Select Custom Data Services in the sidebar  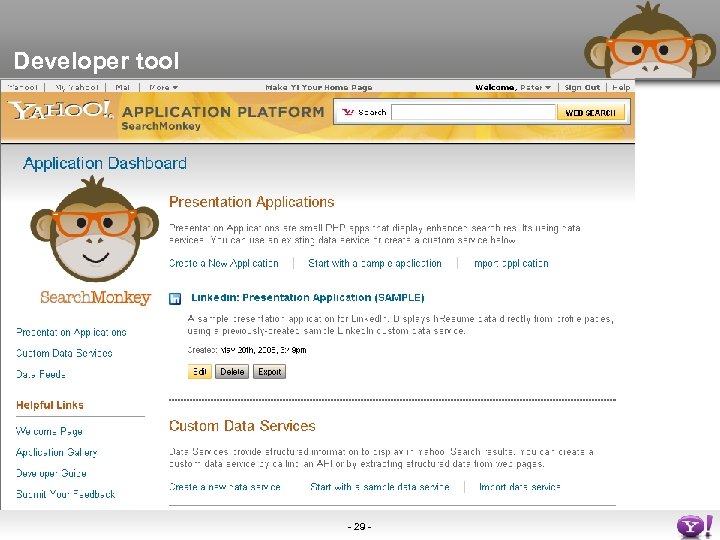point(64,353)
